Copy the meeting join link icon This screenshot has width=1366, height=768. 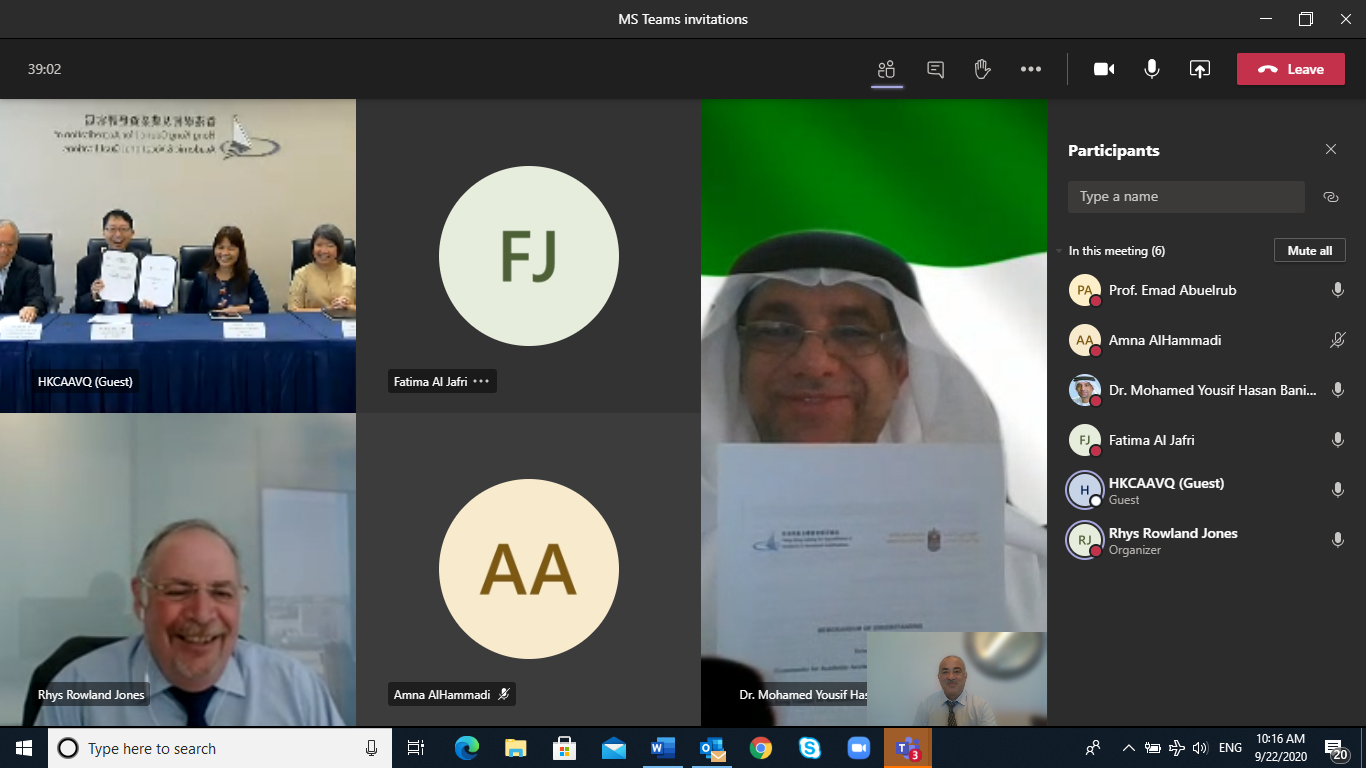click(x=1330, y=197)
